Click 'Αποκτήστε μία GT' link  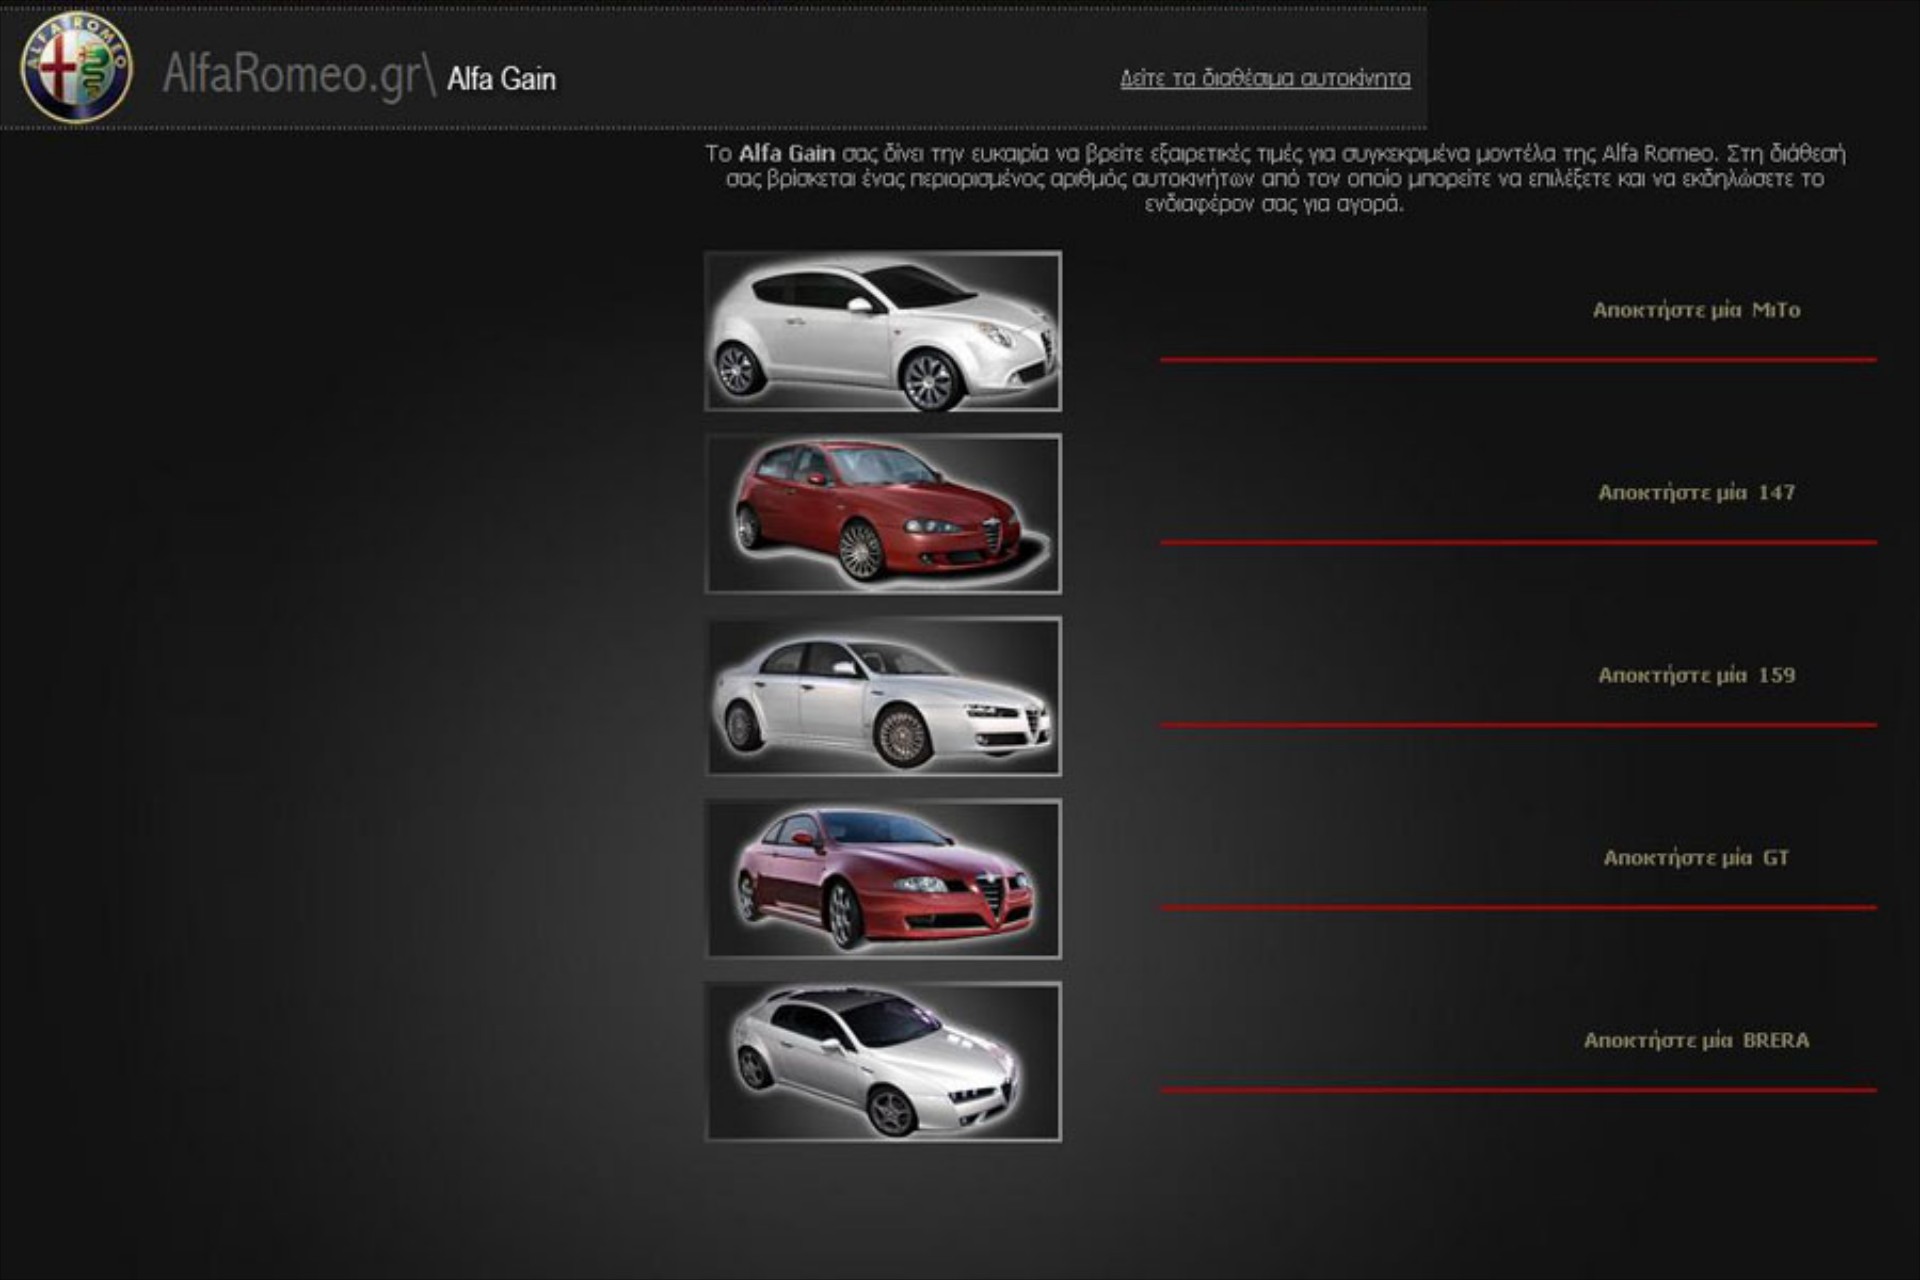tap(1696, 857)
